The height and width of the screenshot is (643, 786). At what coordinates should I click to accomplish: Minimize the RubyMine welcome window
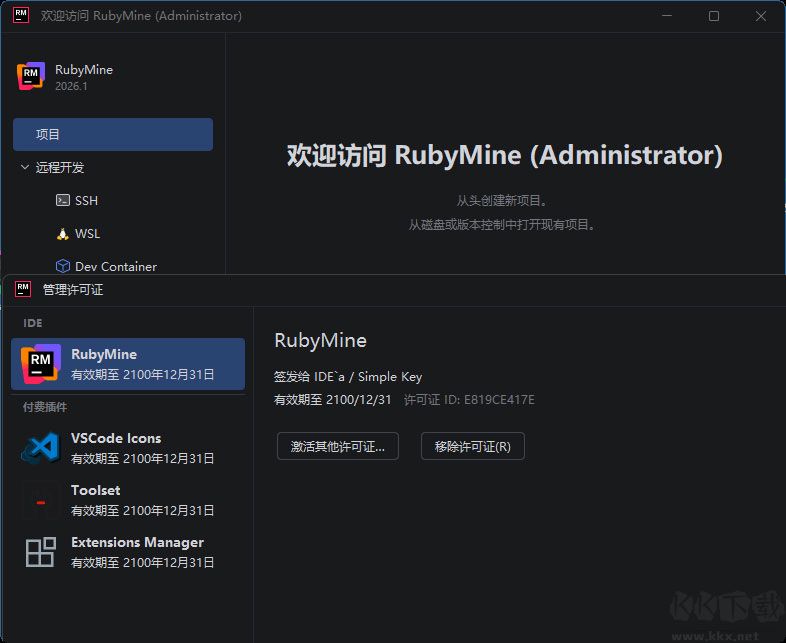(x=667, y=16)
